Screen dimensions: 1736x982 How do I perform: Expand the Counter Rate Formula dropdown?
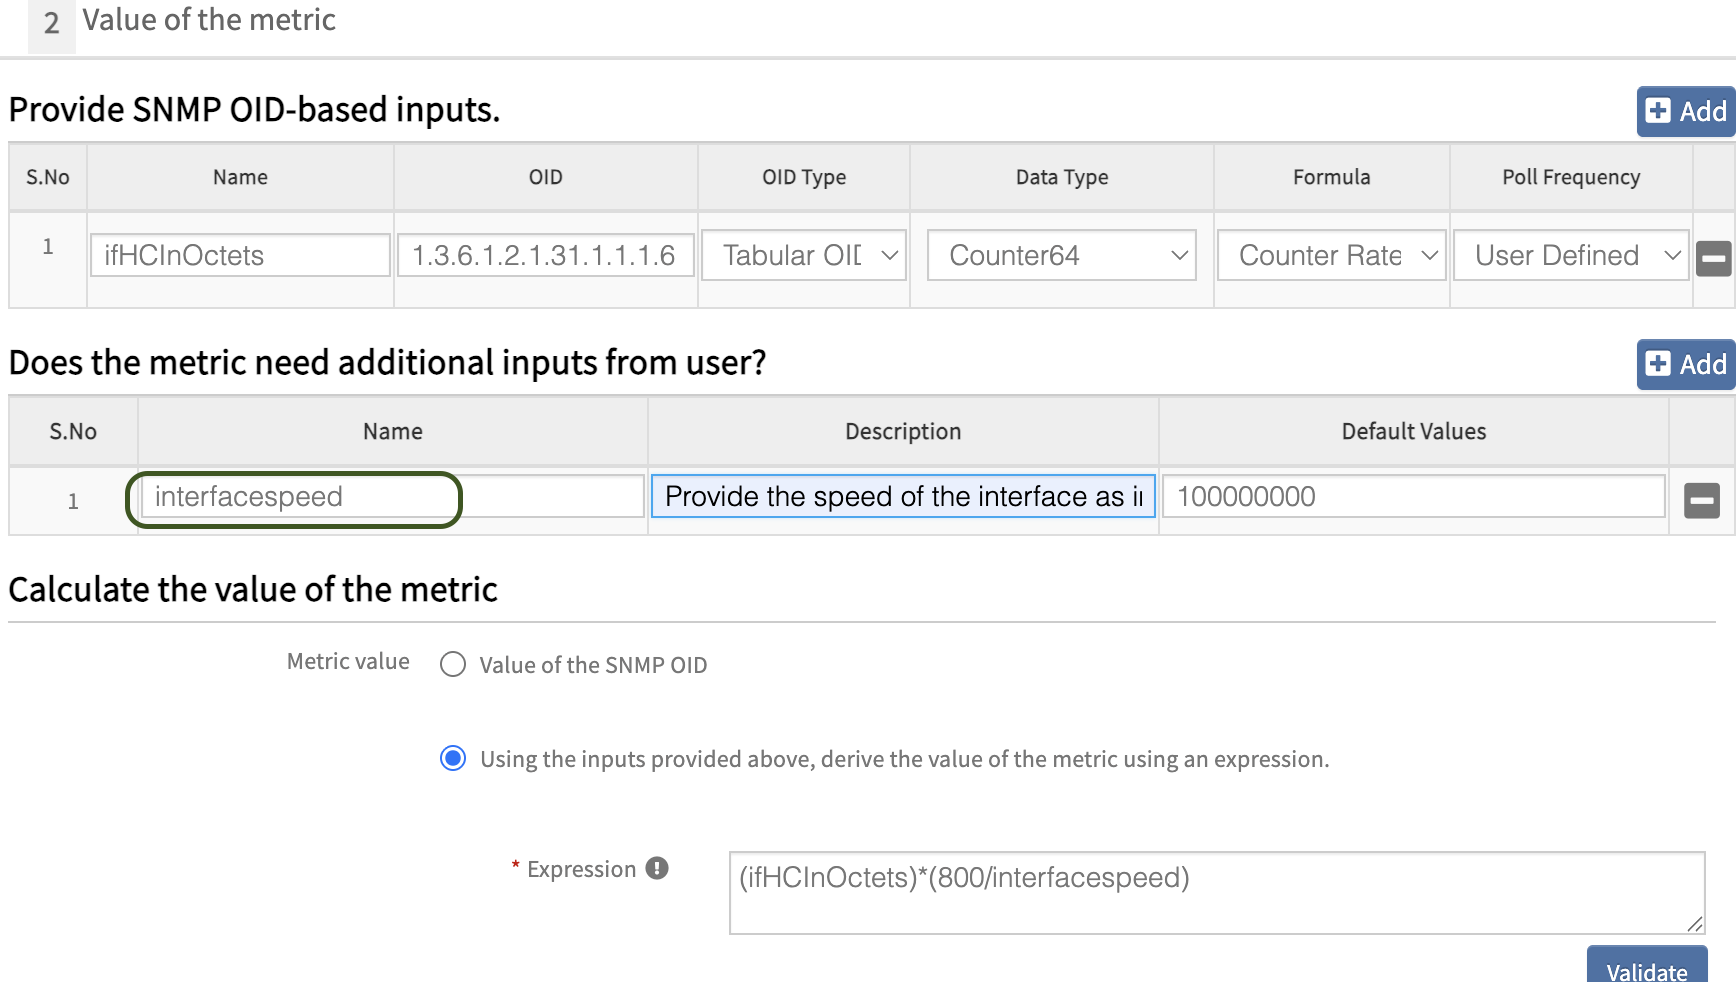coord(1331,256)
